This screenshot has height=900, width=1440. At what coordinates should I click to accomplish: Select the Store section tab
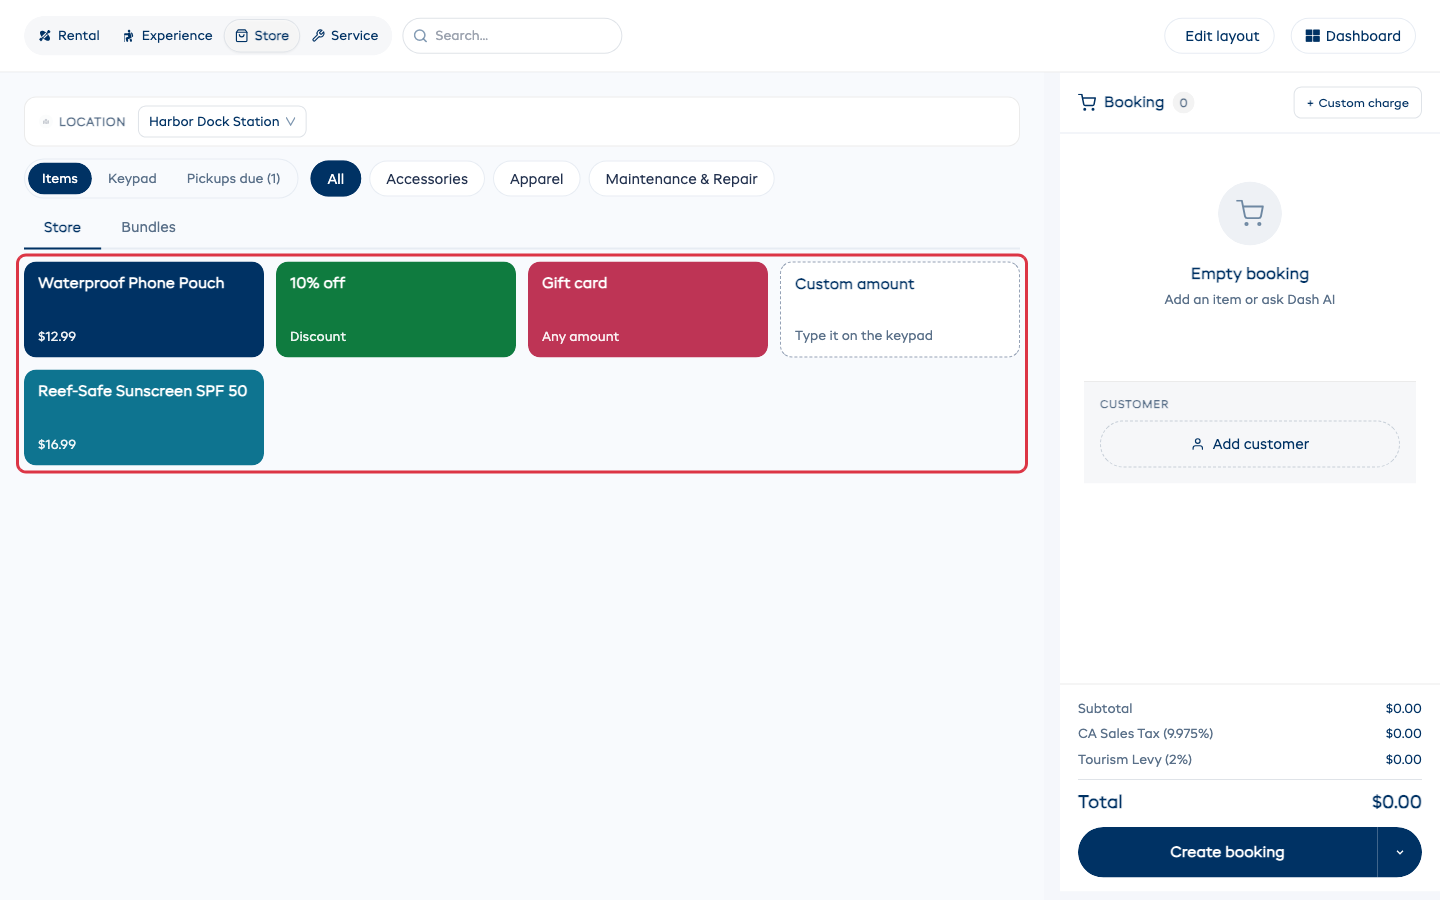click(x=262, y=36)
